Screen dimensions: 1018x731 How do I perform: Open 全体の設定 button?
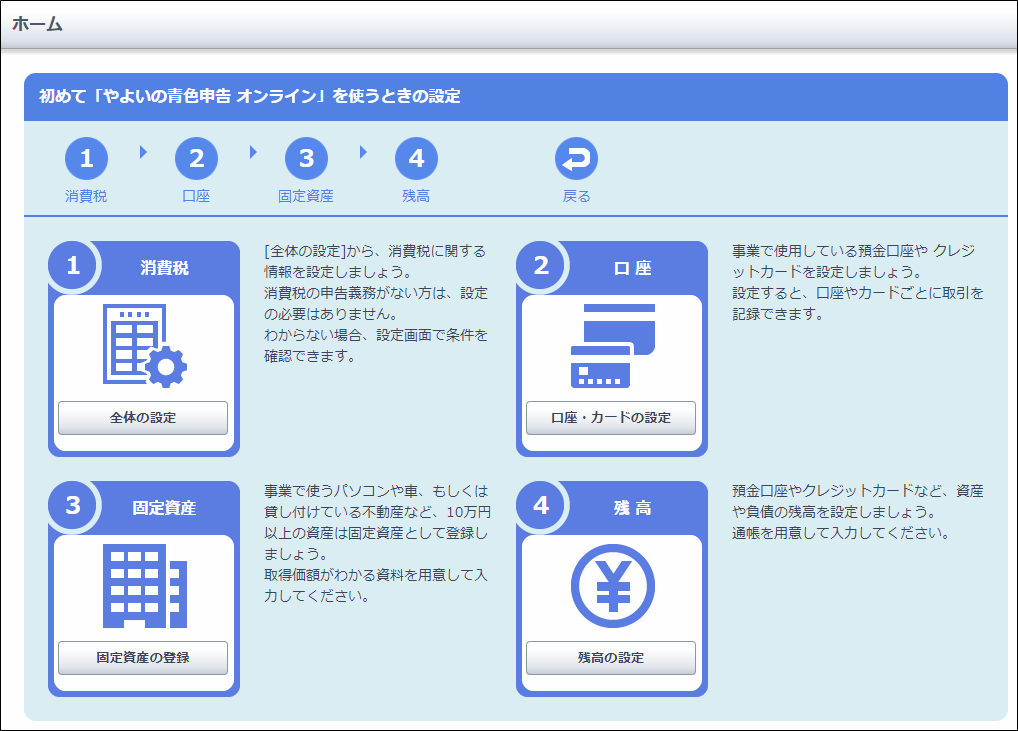pos(143,418)
